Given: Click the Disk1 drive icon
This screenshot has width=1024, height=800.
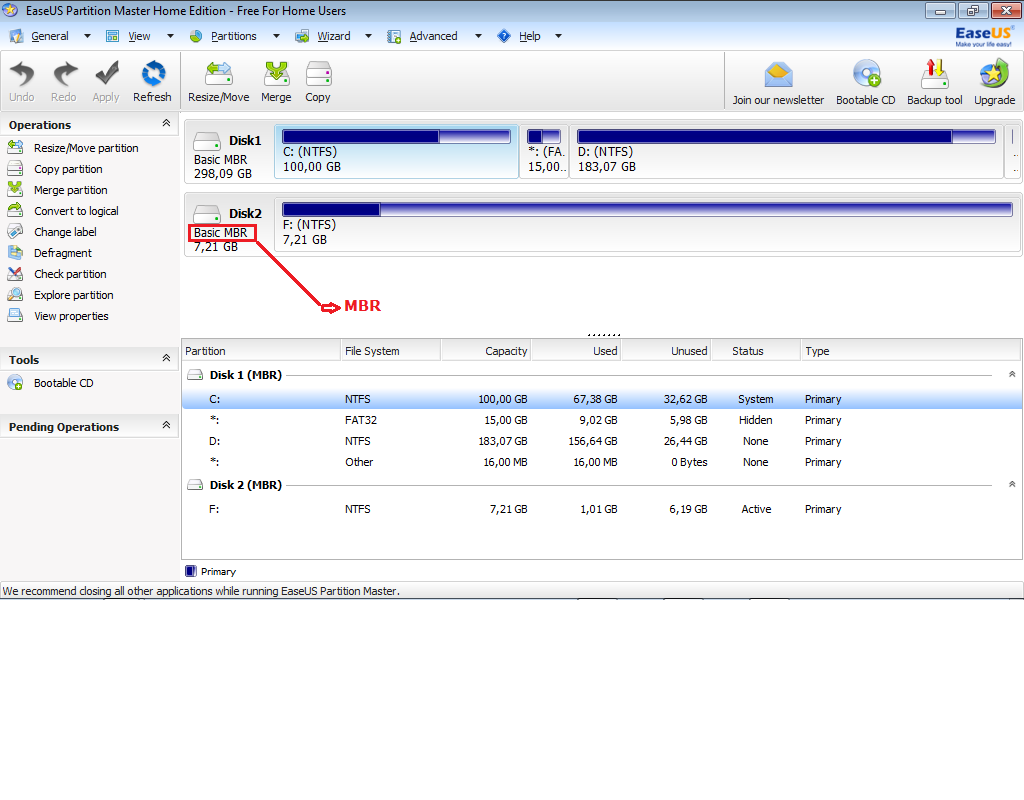Looking at the screenshot, I should [207, 141].
